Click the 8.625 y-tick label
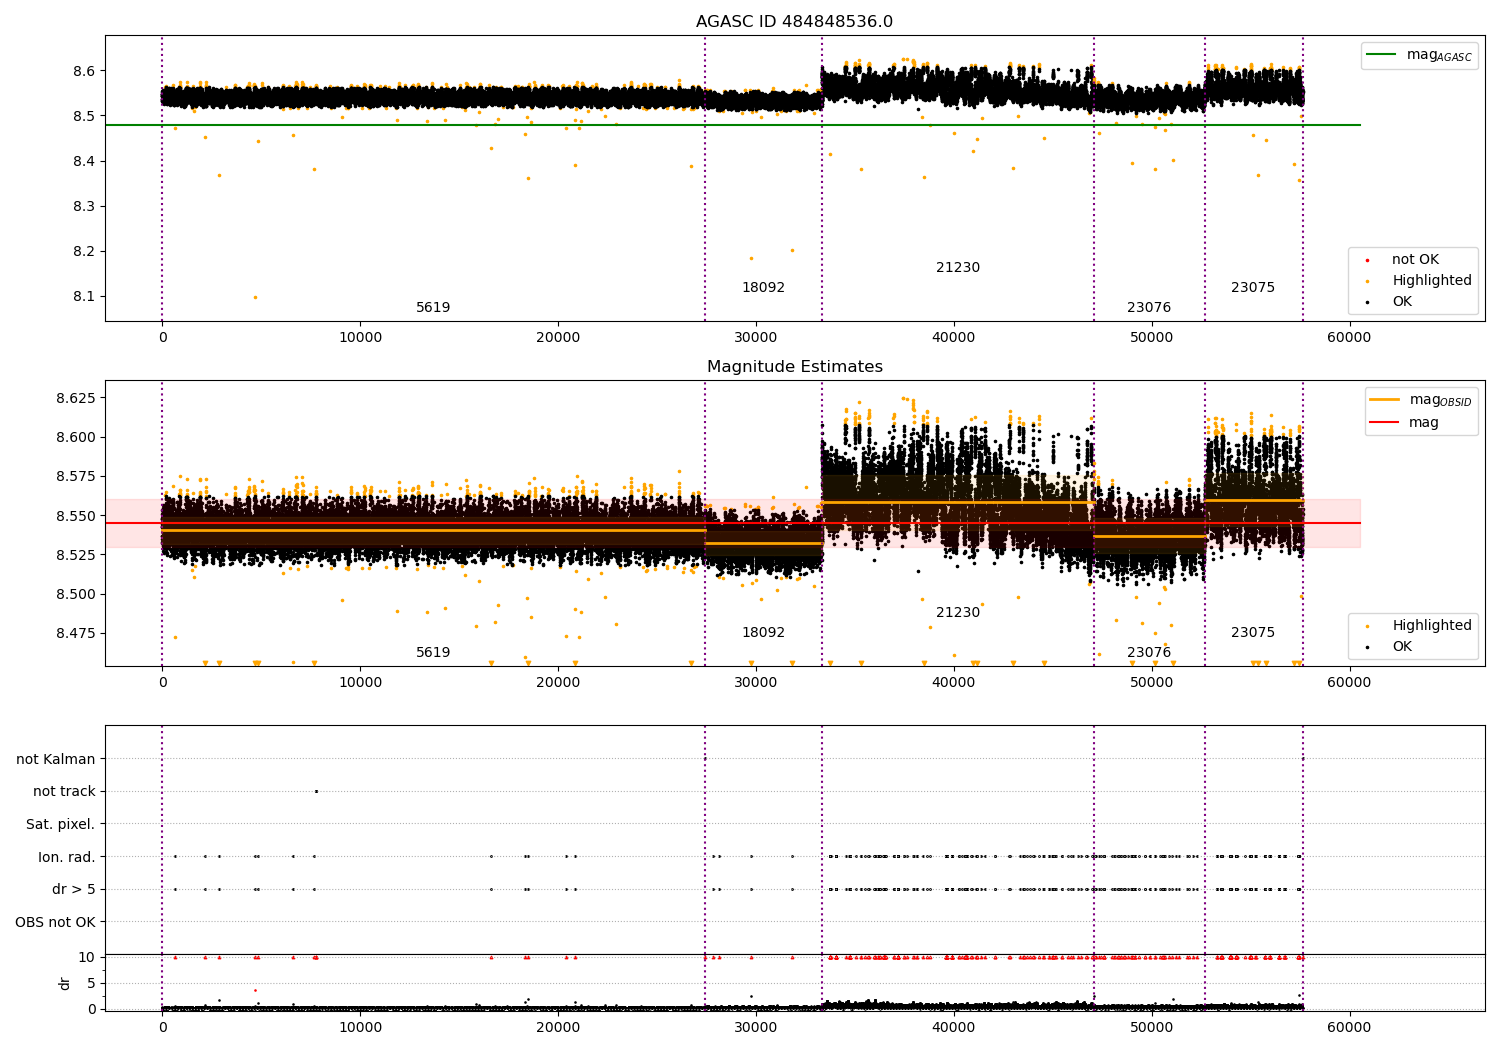The height and width of the screenshot is (1050, 1500). [75, 398]
